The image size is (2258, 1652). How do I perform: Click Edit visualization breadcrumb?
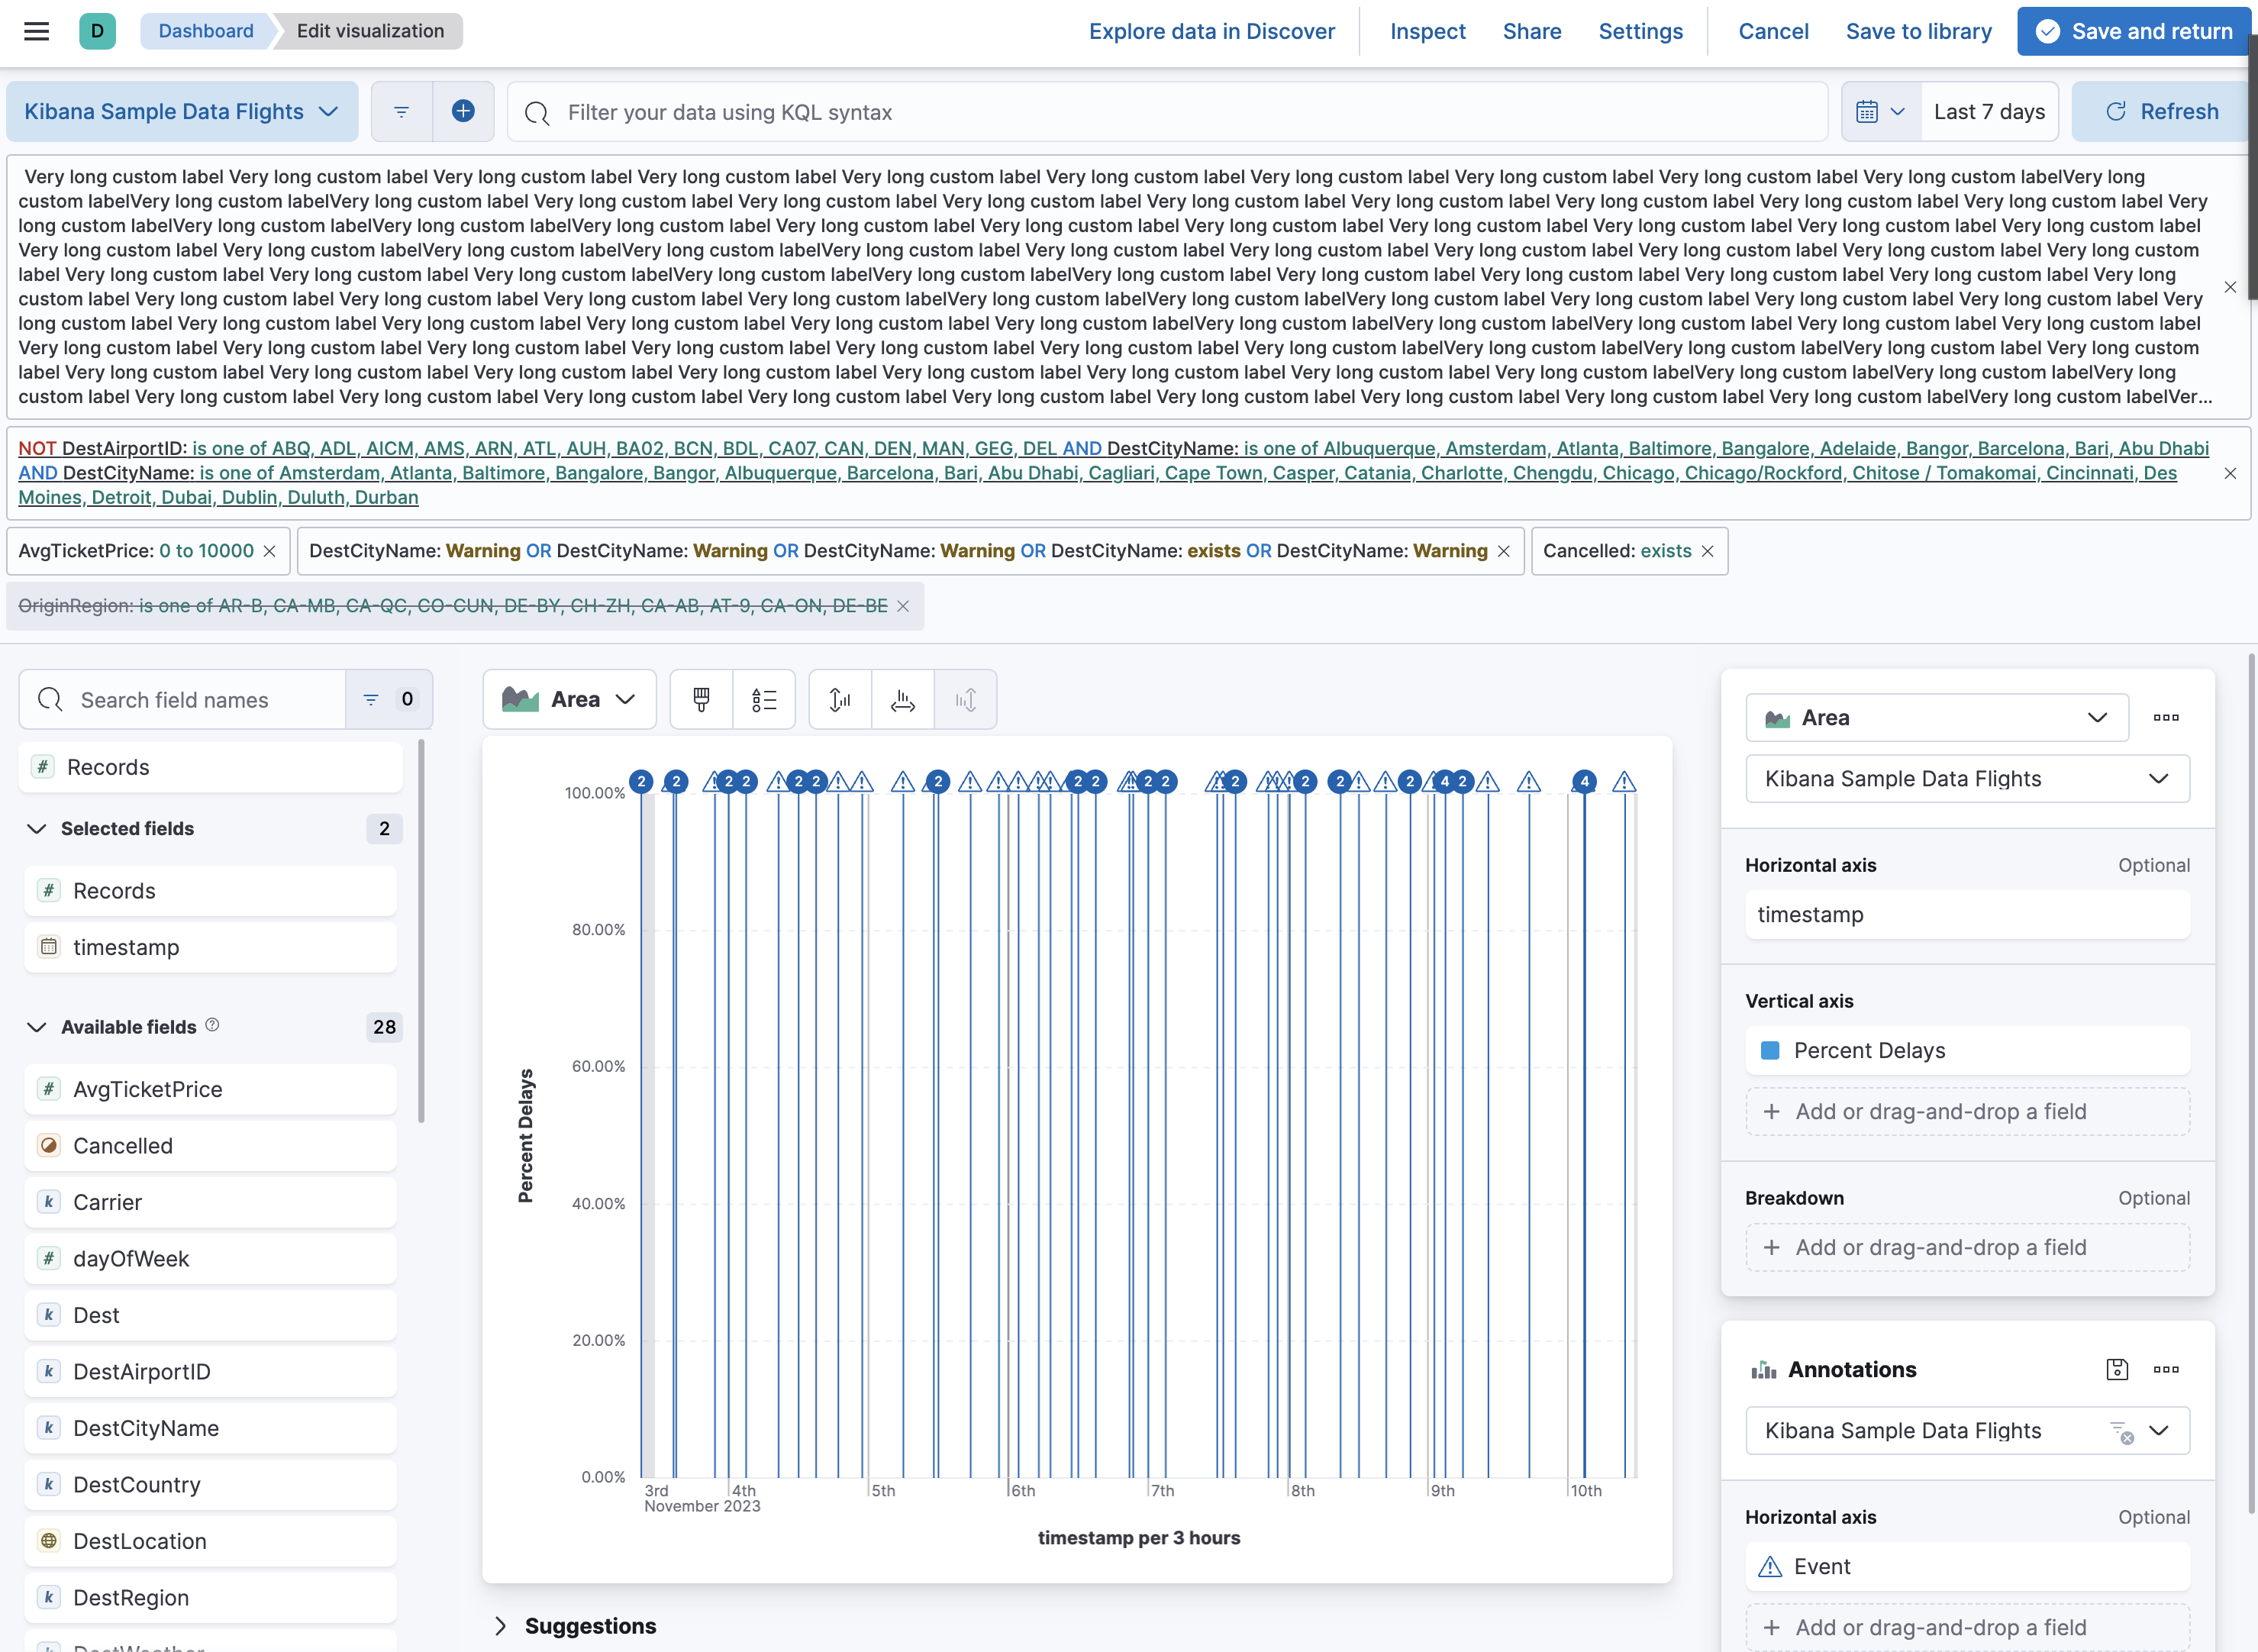[x=370, y=31]
